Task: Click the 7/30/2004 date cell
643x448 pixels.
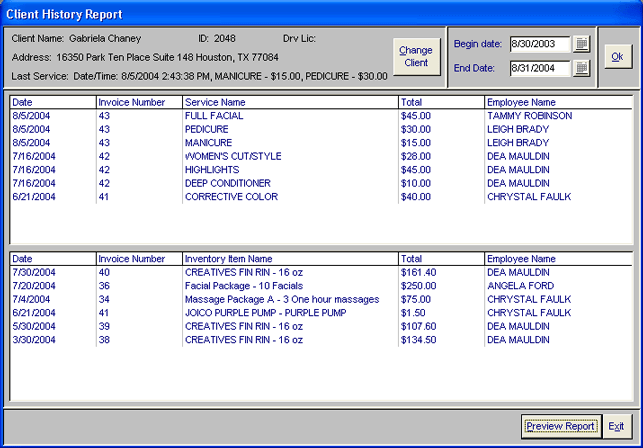Action: (34, 273)
